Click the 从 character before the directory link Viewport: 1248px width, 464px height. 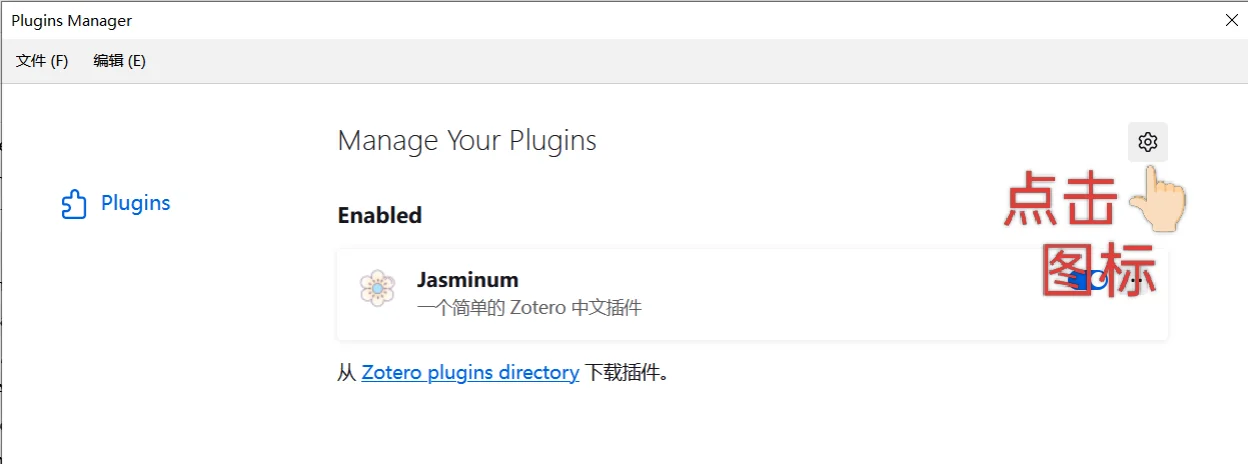point(346,373)
